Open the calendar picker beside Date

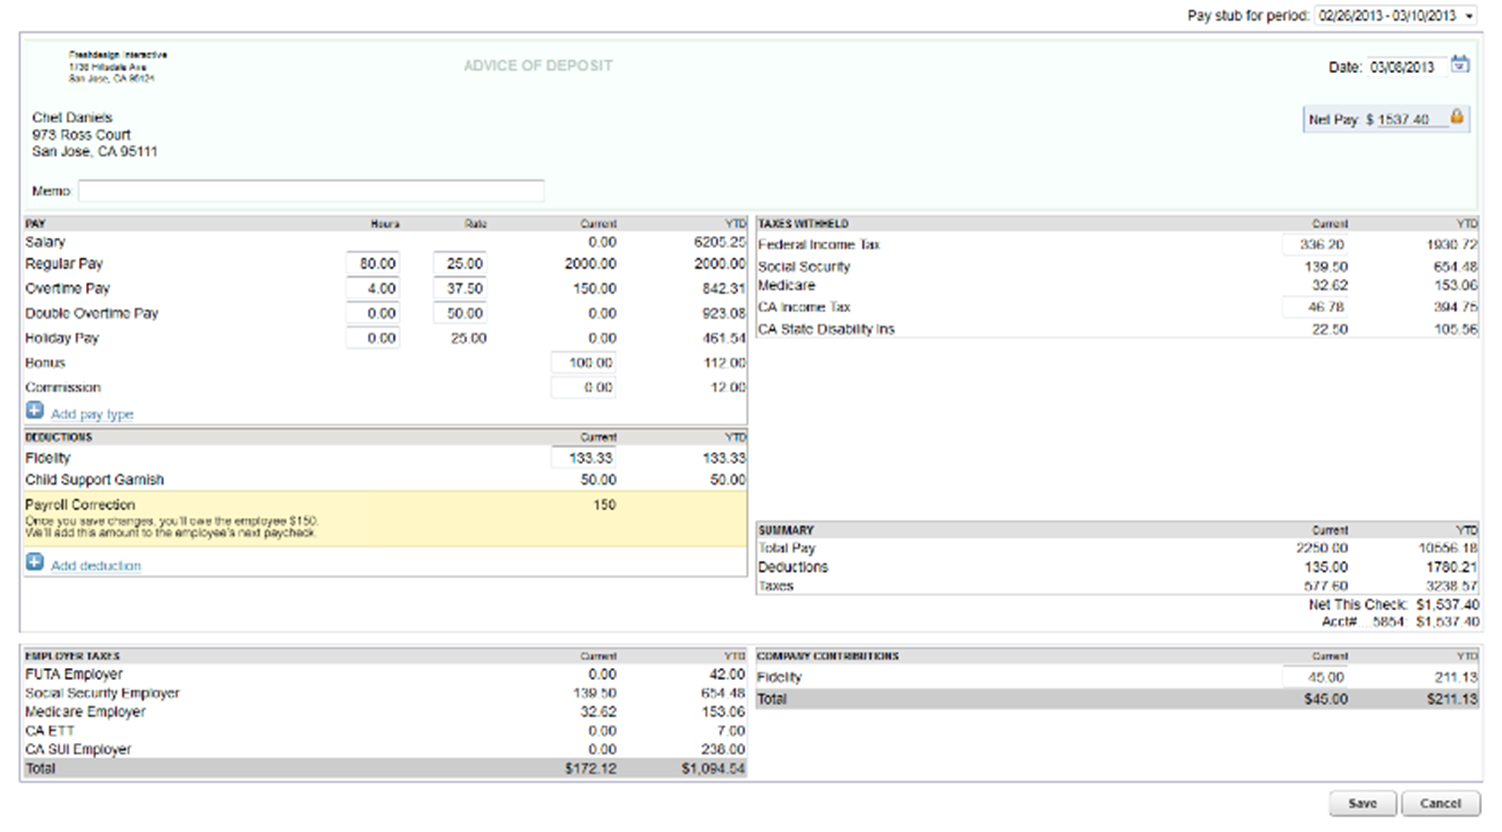coord(1459,65)
